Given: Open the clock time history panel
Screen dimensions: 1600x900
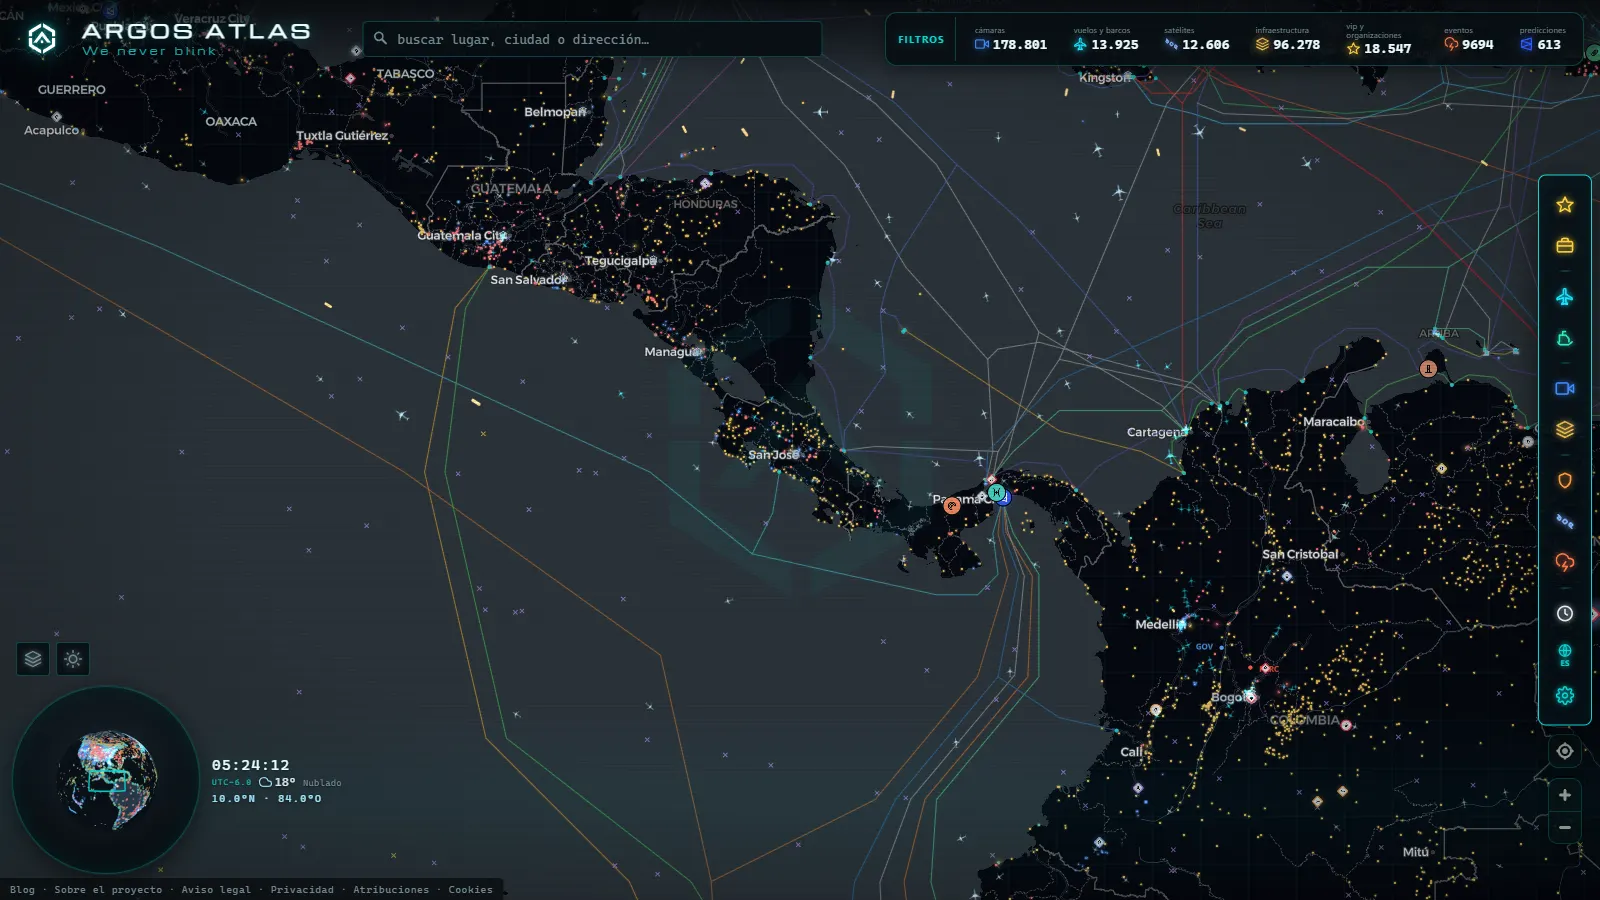Looking at the screenshot, I should 1565,614.
